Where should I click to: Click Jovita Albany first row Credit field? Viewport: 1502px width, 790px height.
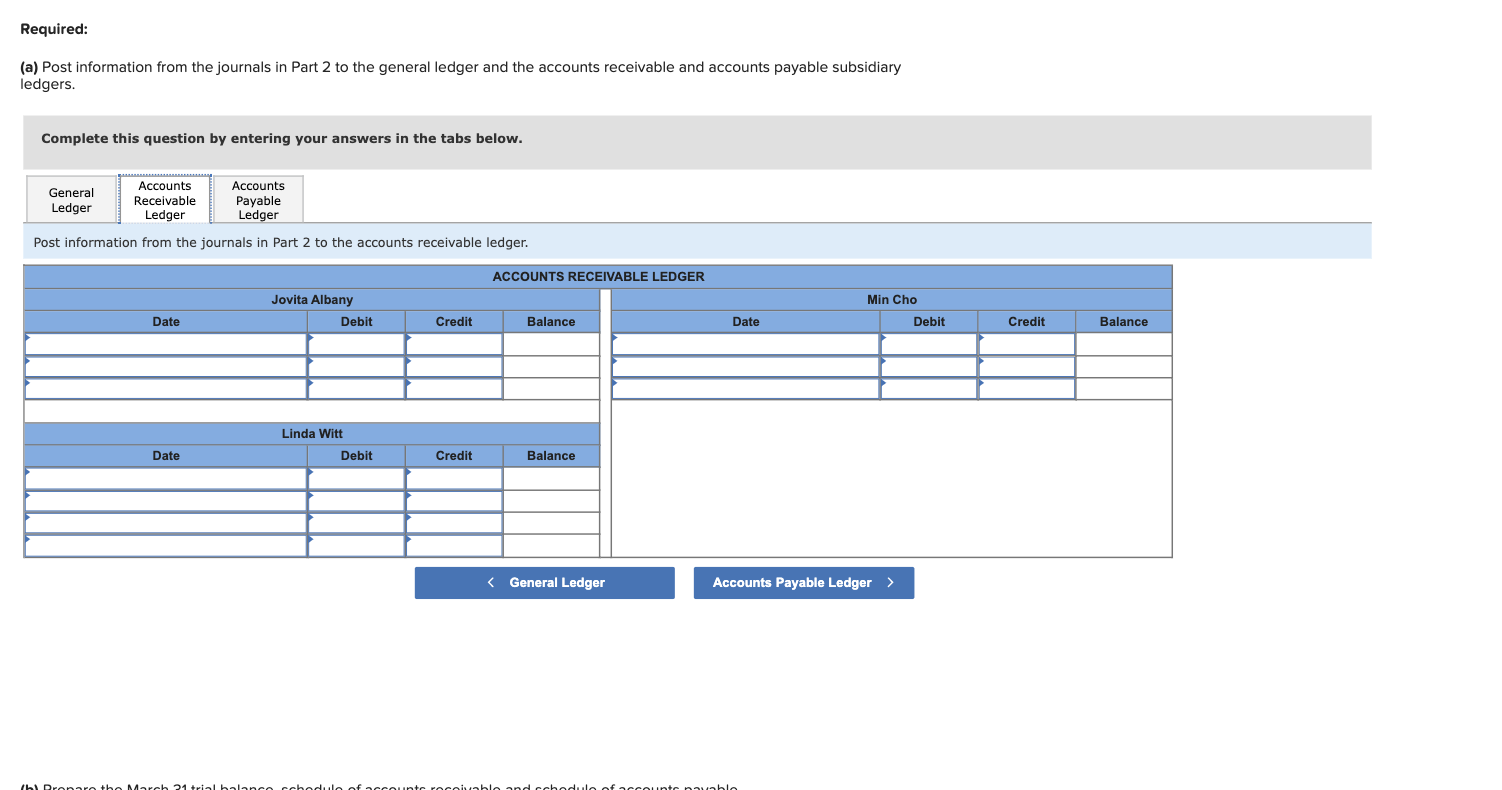(x=454, y=344)
